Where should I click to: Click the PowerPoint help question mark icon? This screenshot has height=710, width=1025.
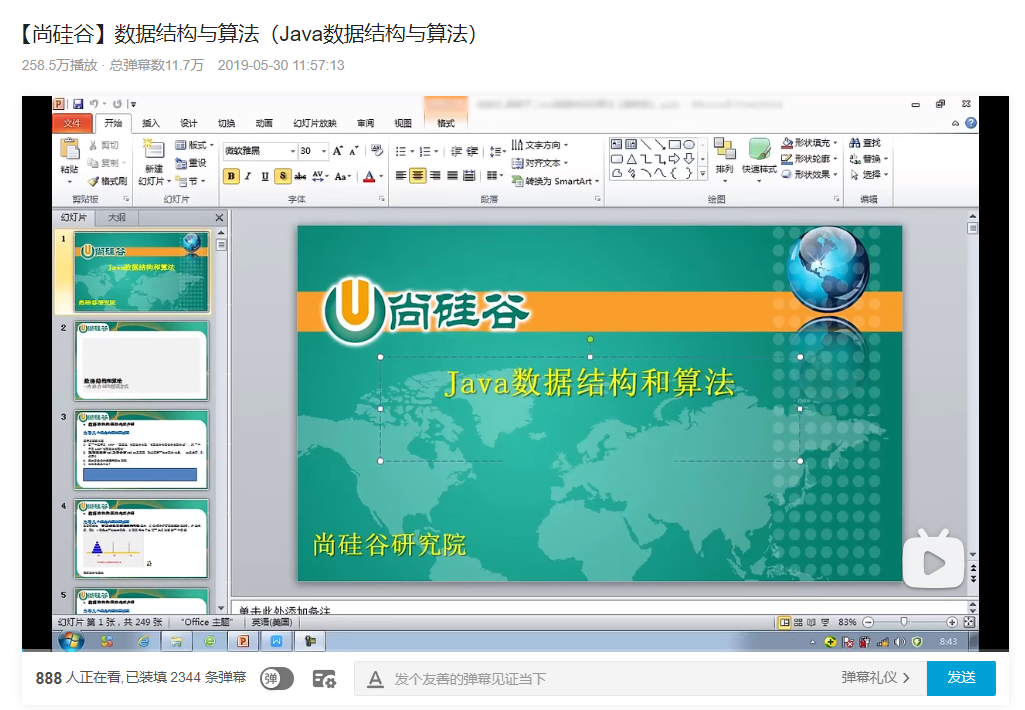[971, 123]
